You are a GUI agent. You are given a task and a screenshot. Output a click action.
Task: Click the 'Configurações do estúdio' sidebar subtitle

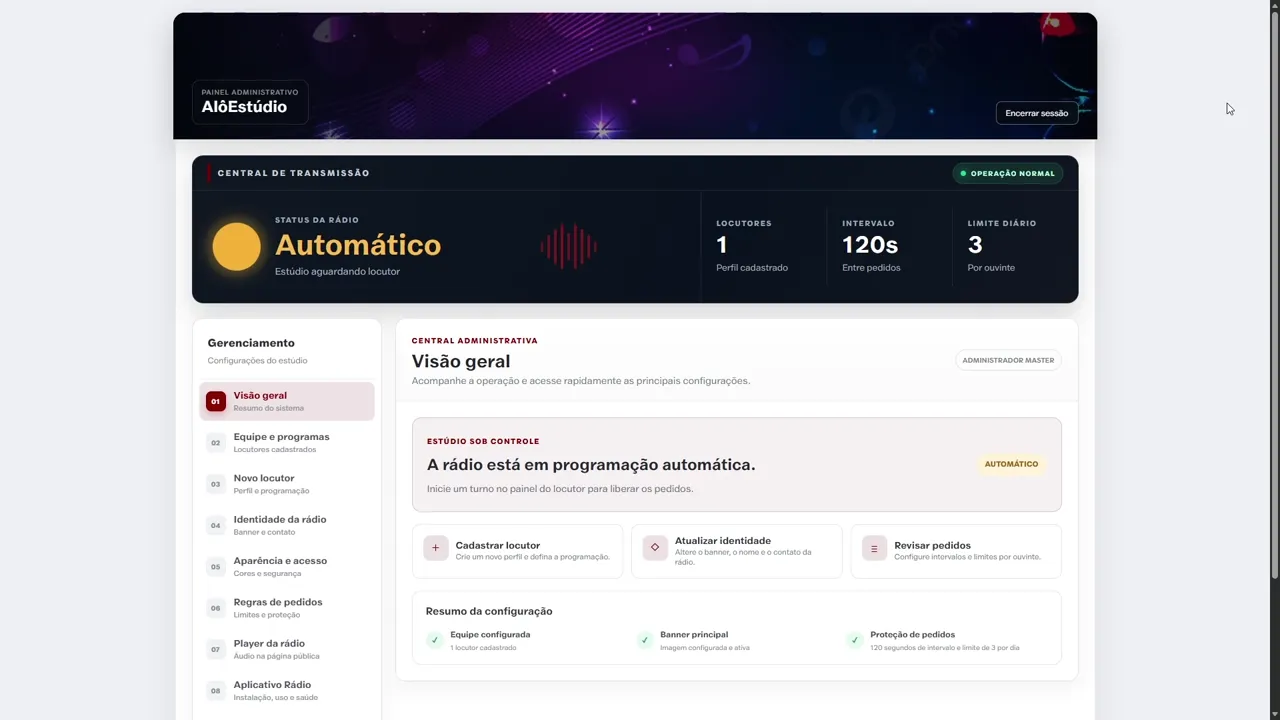[258, 361]
